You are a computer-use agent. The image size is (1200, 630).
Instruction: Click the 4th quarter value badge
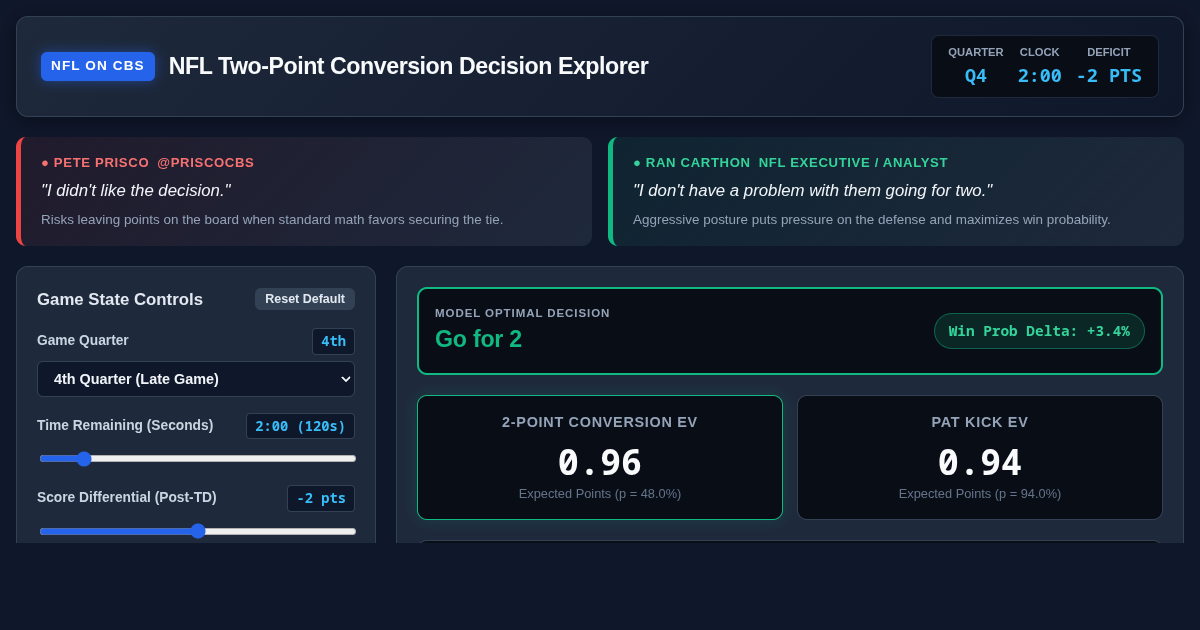point(333,341)
